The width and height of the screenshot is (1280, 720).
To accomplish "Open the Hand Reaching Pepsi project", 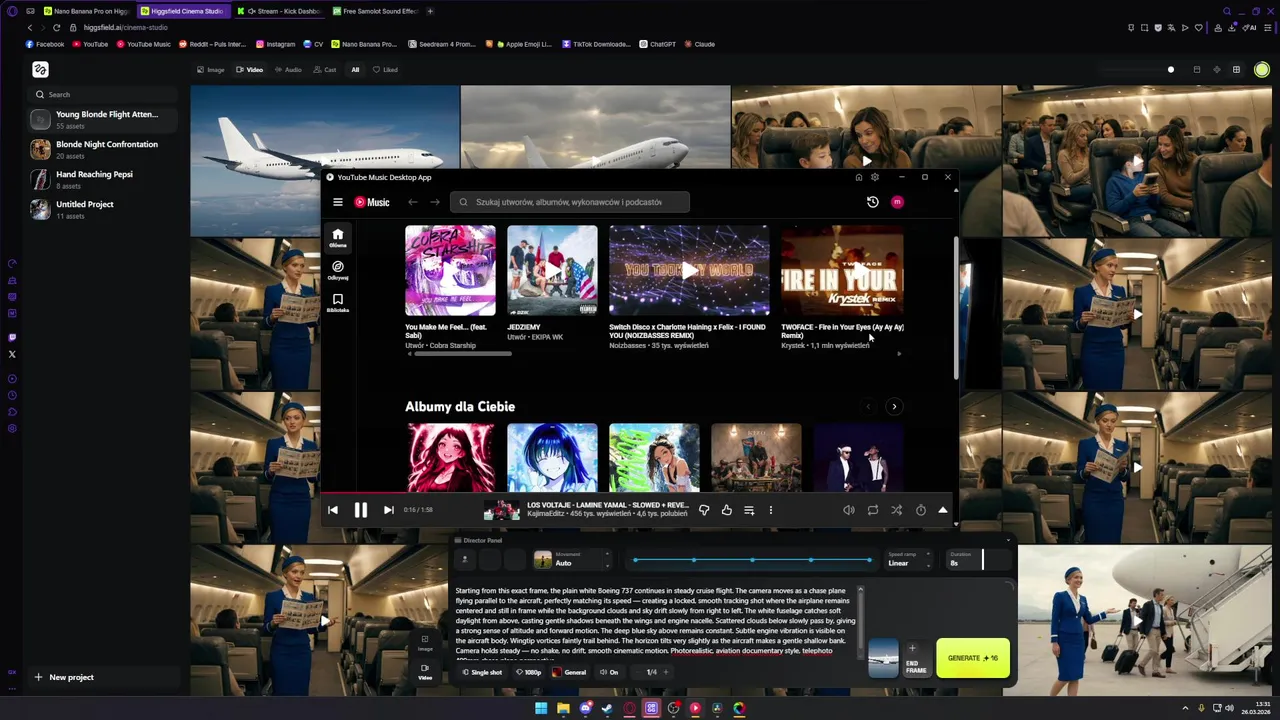I will click(104, 179).
